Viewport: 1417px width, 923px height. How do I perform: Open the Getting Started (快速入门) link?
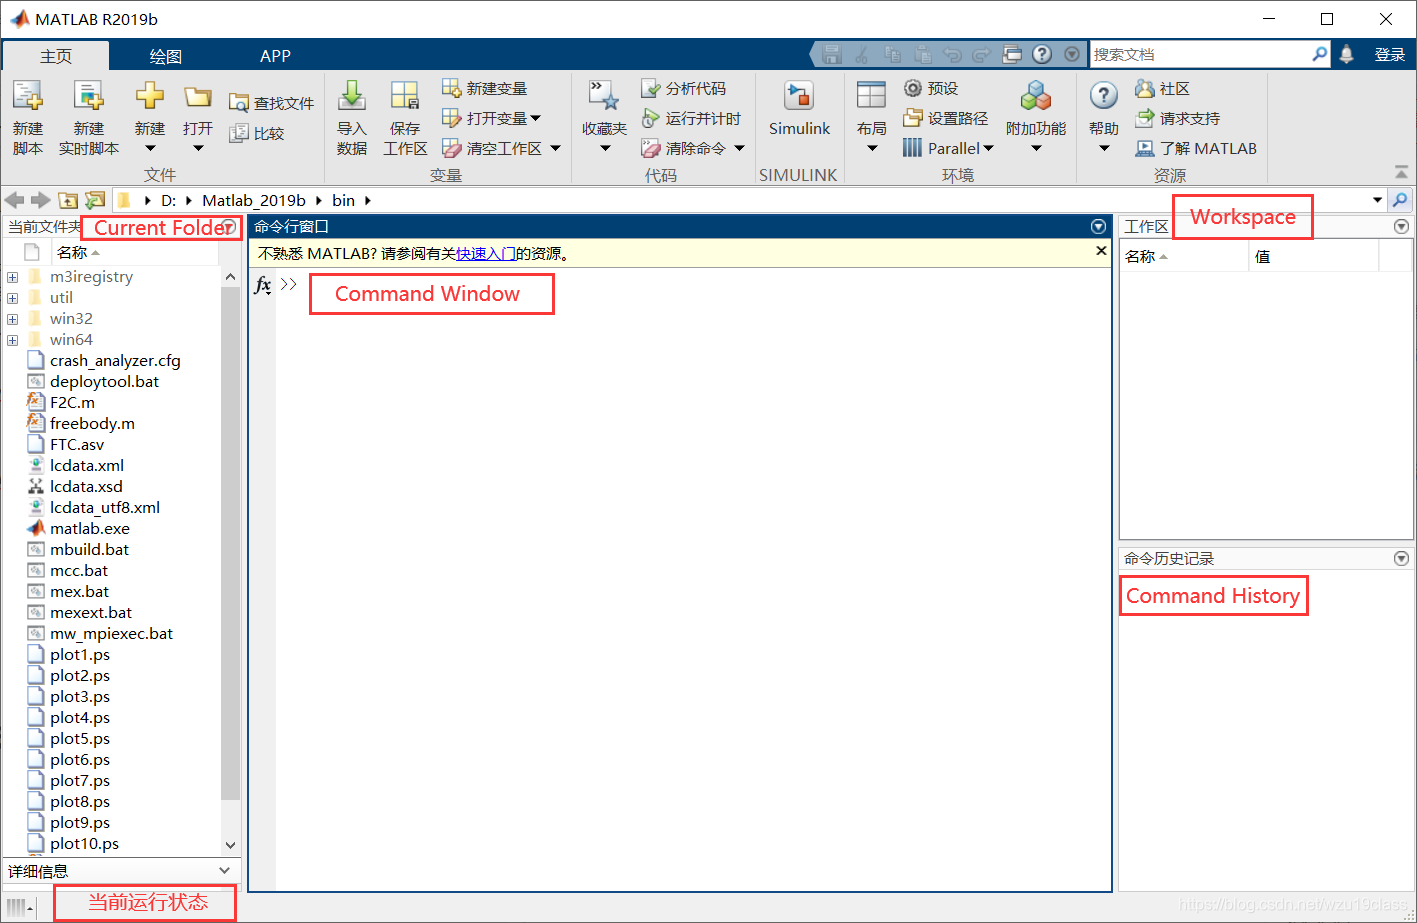pos(486,254)
